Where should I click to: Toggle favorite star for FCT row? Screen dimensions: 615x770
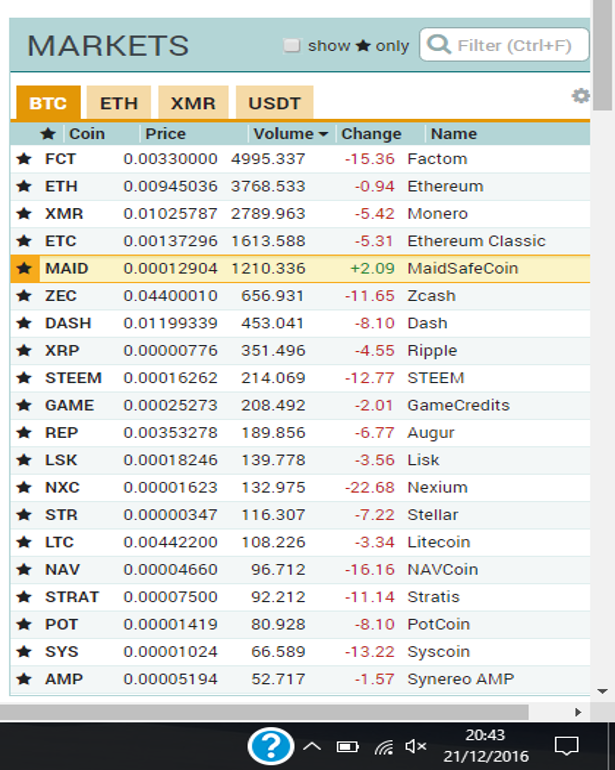point(24,159)
